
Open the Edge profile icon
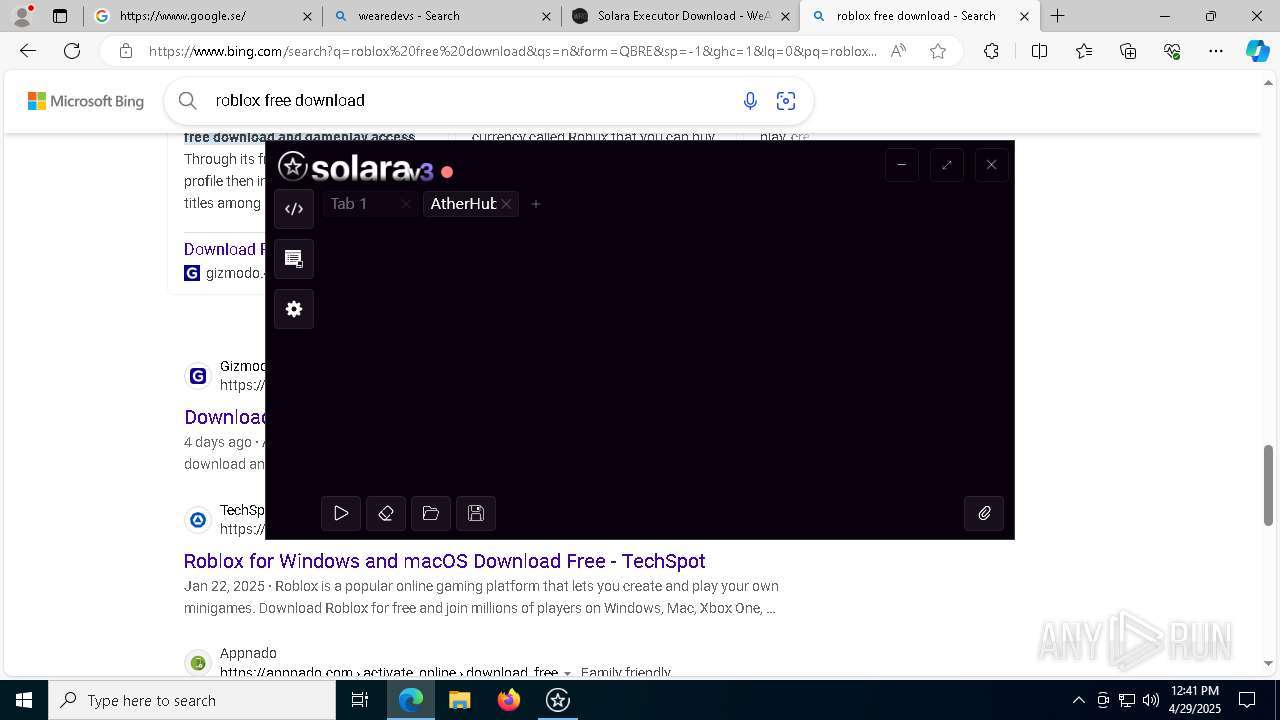click(x=22, y=16)
